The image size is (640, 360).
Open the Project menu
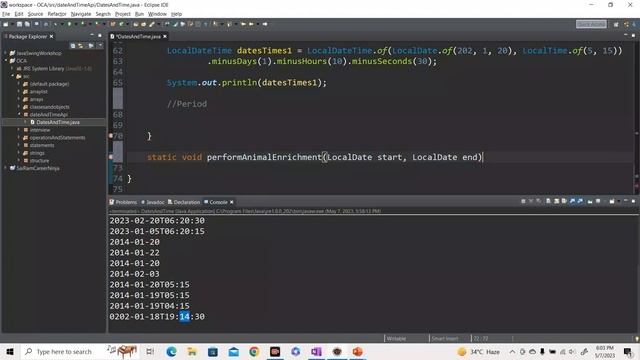pos(122,14)
